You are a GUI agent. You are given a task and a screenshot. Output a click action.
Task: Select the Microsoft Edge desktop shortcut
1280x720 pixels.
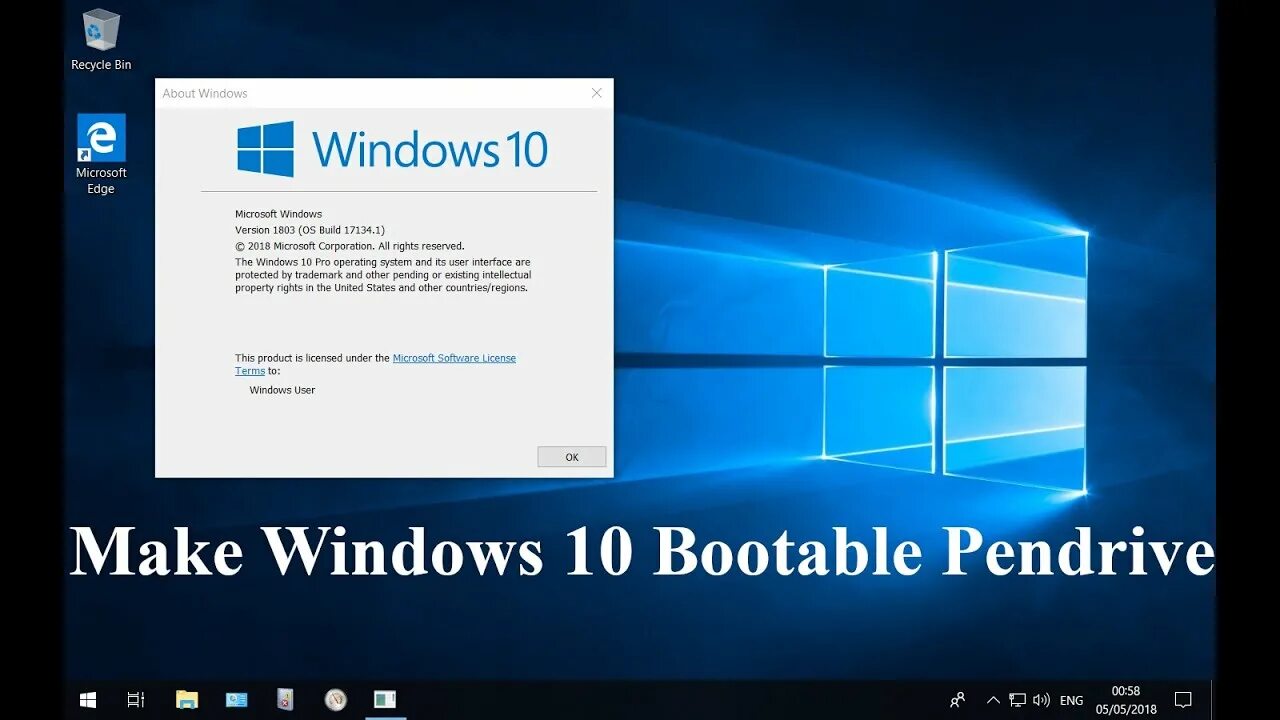[101, 154]
